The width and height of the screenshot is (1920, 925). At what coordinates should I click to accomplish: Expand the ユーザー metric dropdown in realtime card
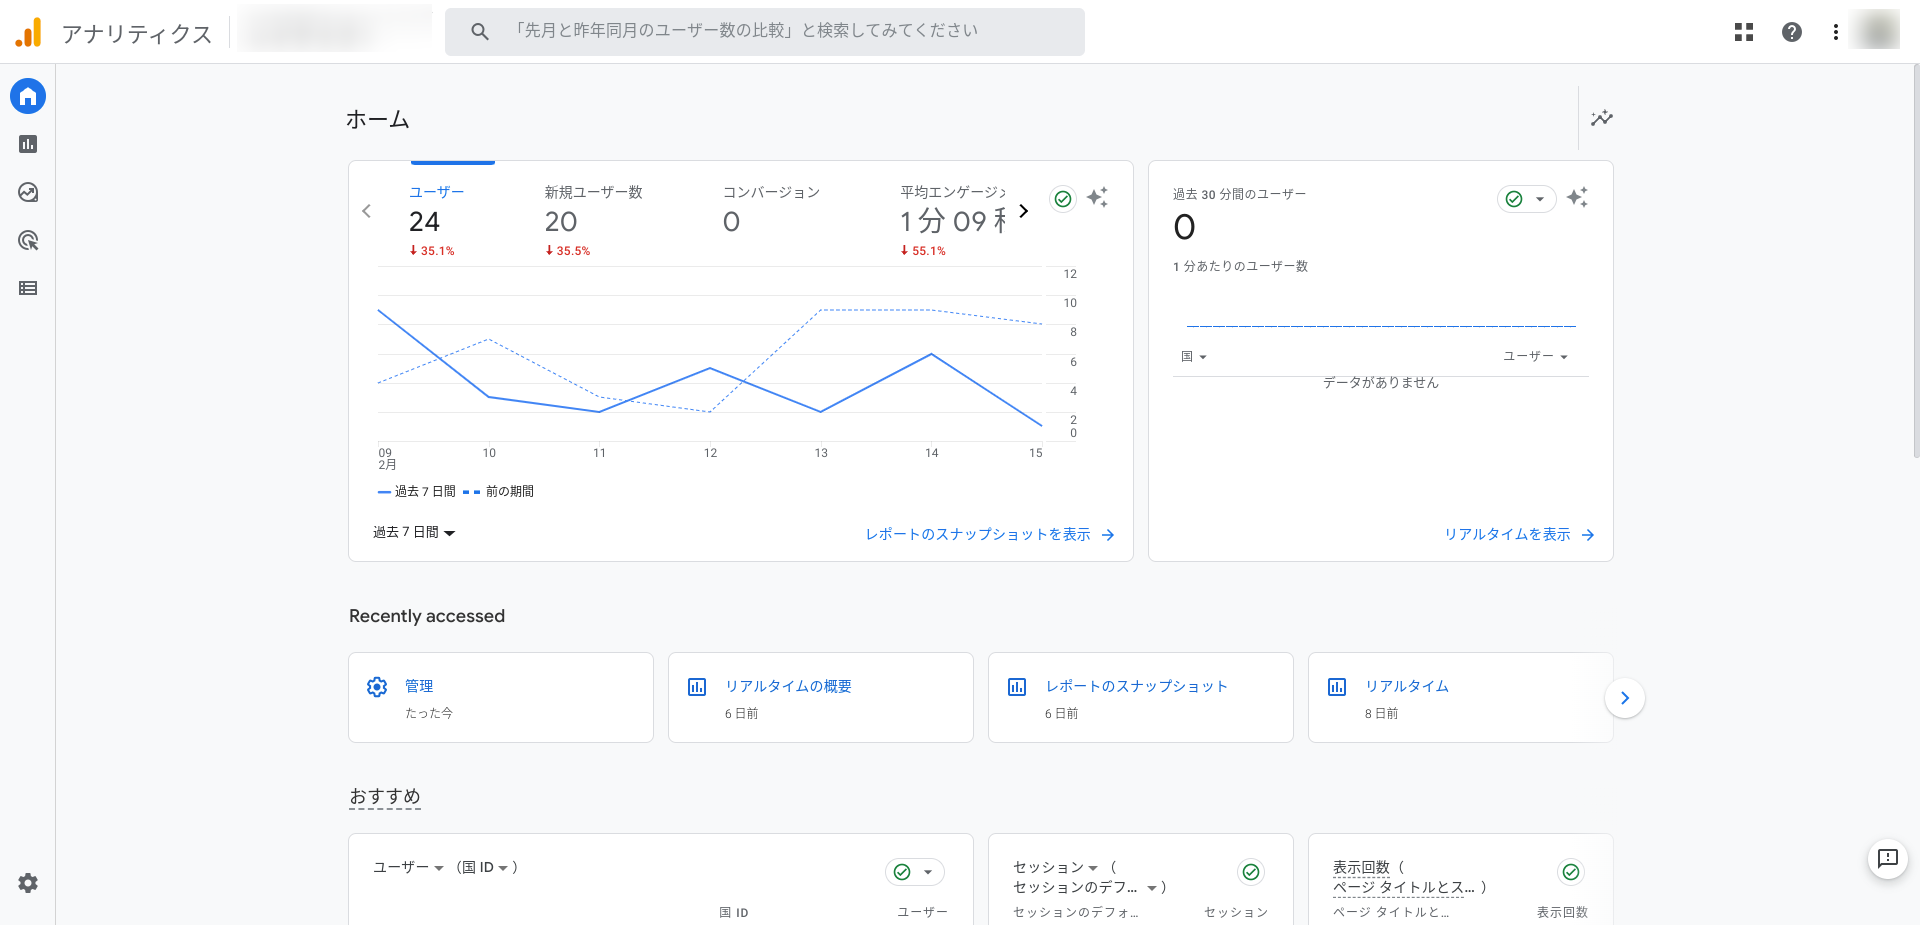(1535, 357)
